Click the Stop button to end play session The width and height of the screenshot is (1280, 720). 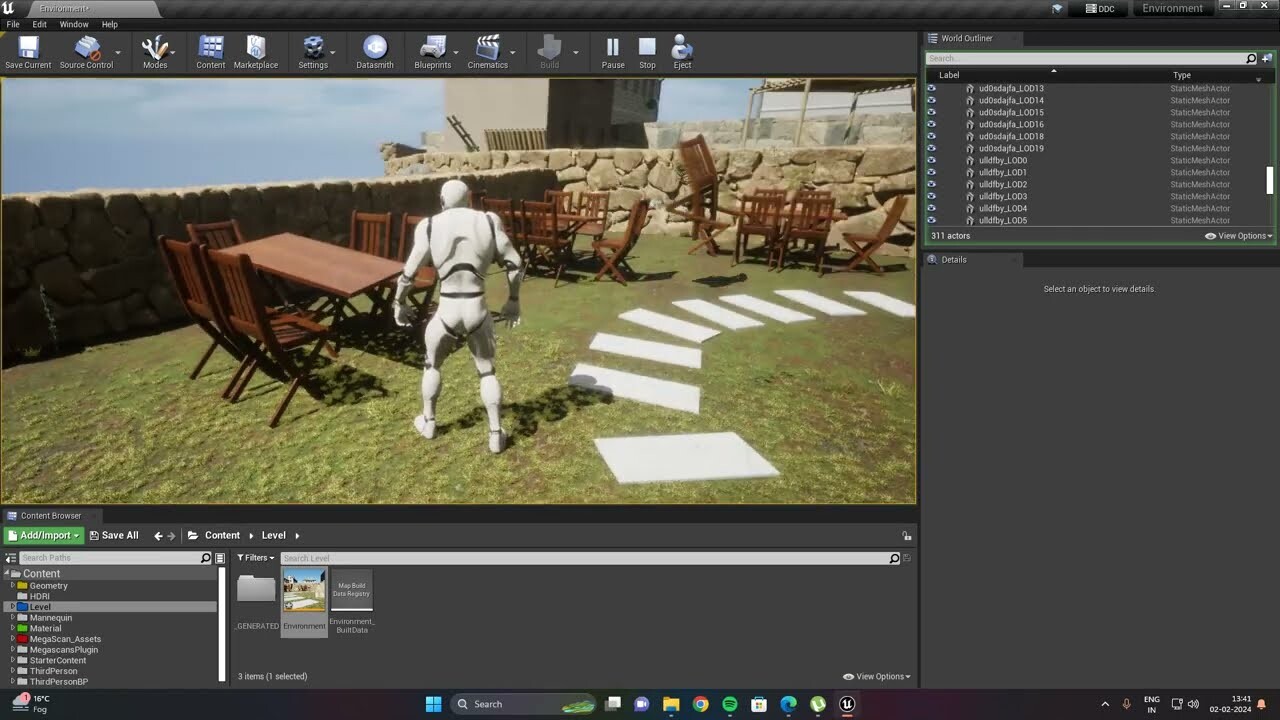pos(647,48)
